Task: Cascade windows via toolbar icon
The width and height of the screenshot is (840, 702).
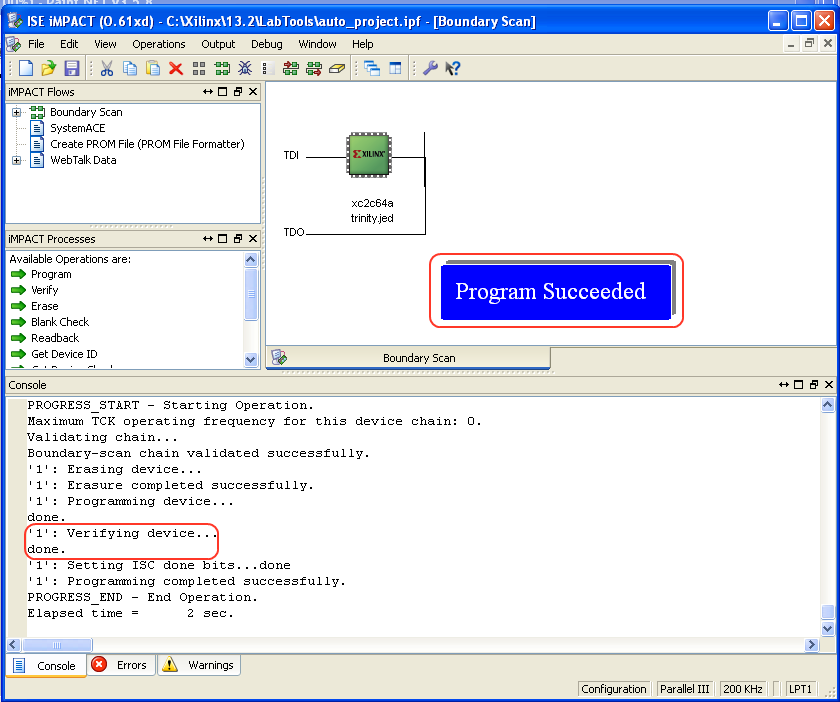Action: [372, 68]
